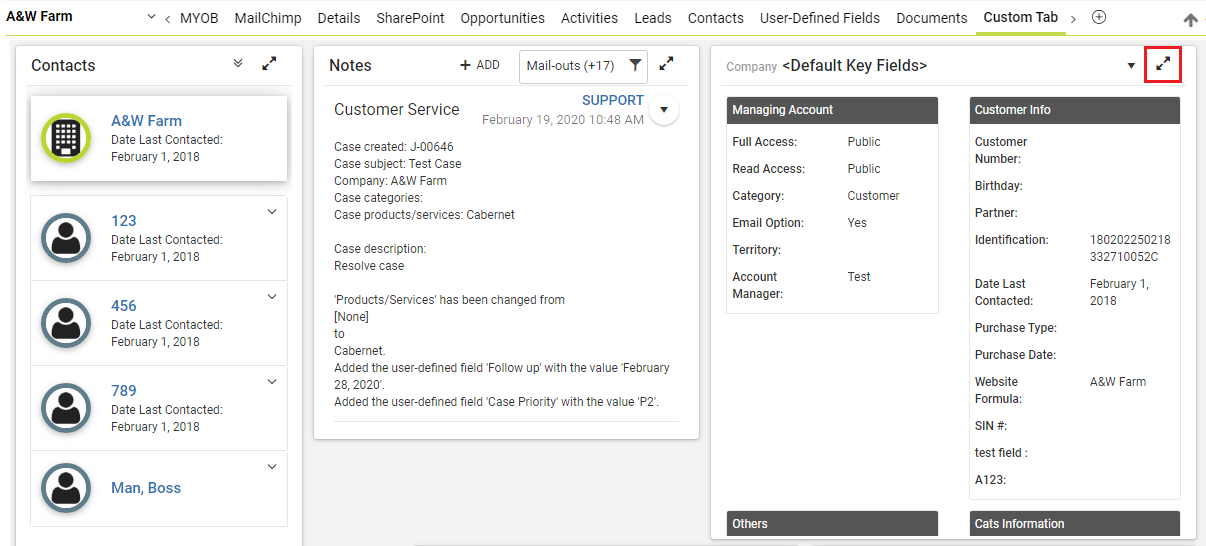Add a new tab with plus circle
Image resolution: width=1206 pixels, height=546 pixels.
pyautogui.click(x=1099, y=17)
